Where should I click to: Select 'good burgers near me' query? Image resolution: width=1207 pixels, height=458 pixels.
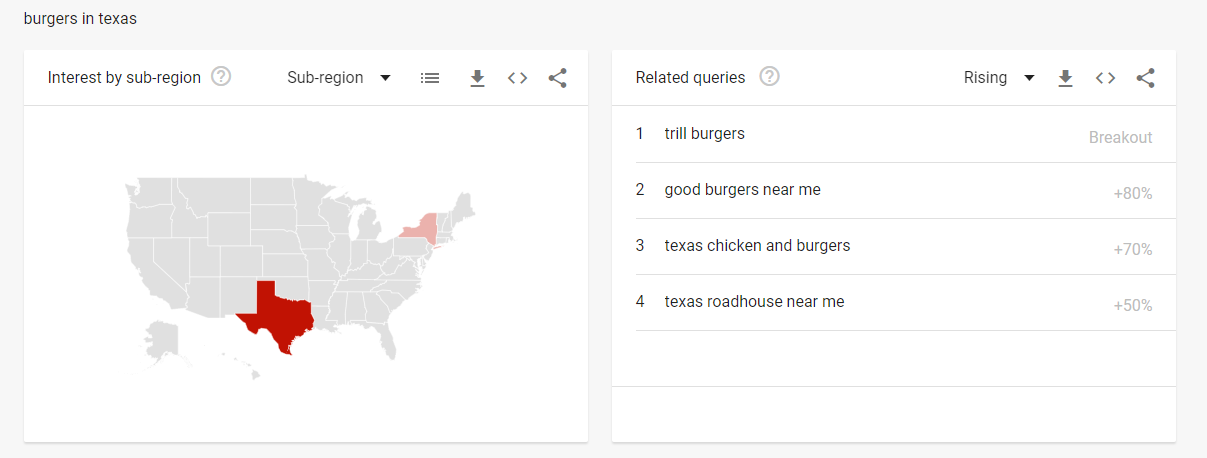(x=742, y=190)
